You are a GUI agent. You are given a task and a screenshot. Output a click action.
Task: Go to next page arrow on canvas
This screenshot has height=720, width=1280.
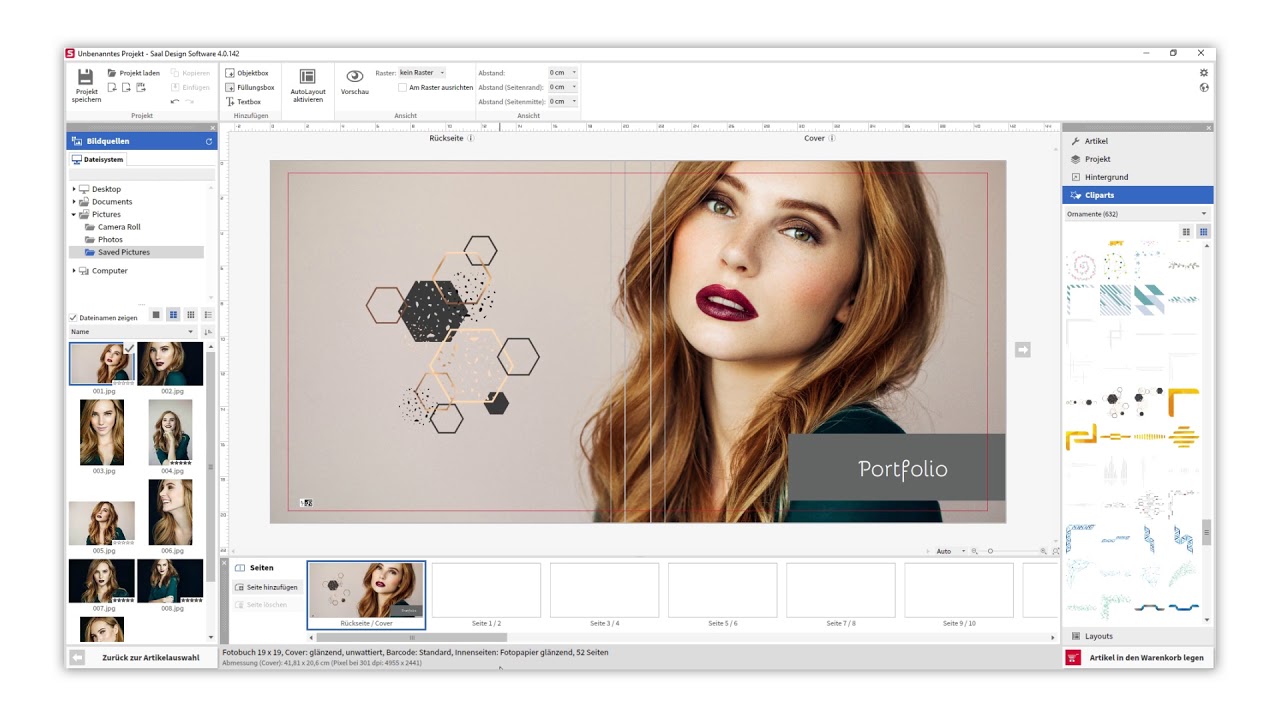1022,349
